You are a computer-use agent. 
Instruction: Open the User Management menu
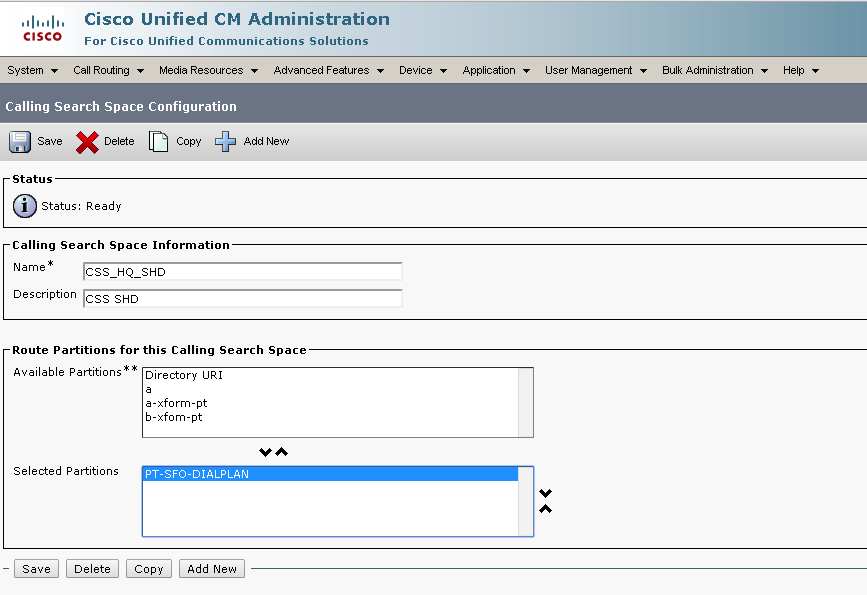click(596, 70)
